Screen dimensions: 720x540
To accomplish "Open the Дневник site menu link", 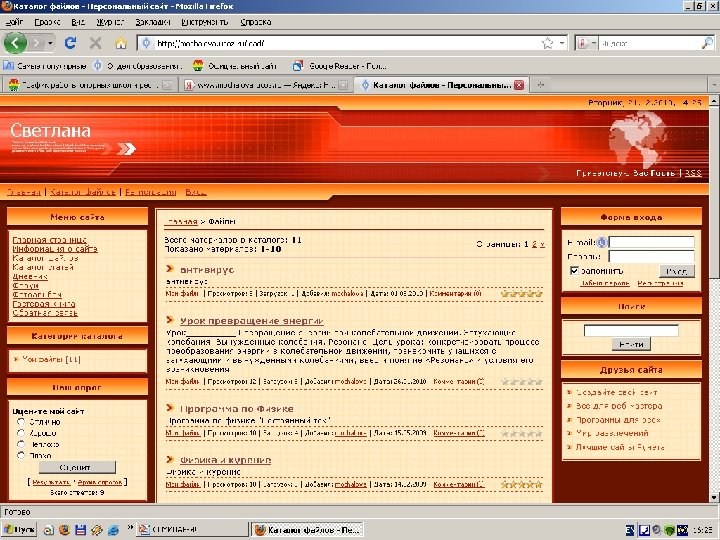I will (x=30, y=276).
